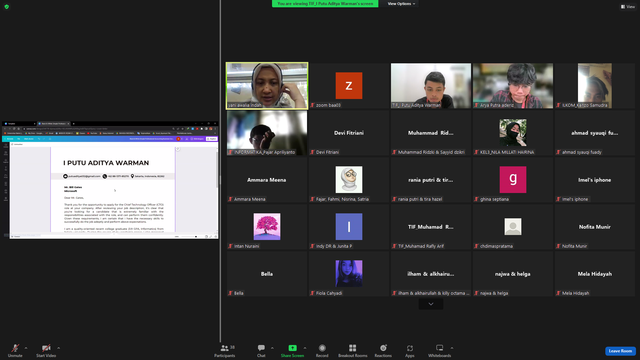The image size is (640, 360).
Task: Open the View Options dropdown
Action: tap(401, 4)
